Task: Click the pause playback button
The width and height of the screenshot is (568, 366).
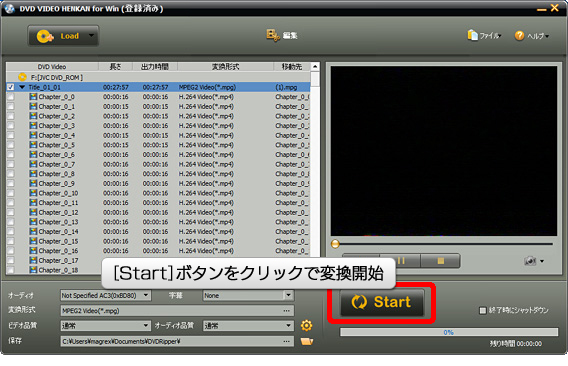Action: pyautogui.click(x=401, y=261)
